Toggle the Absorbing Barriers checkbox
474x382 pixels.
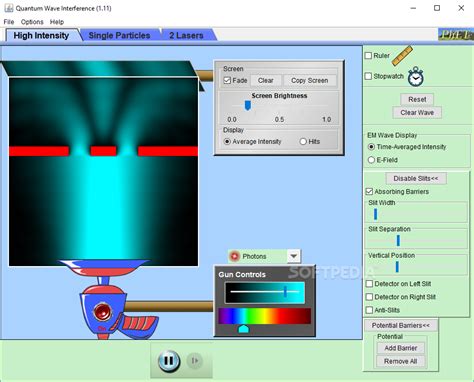[369, 191]
